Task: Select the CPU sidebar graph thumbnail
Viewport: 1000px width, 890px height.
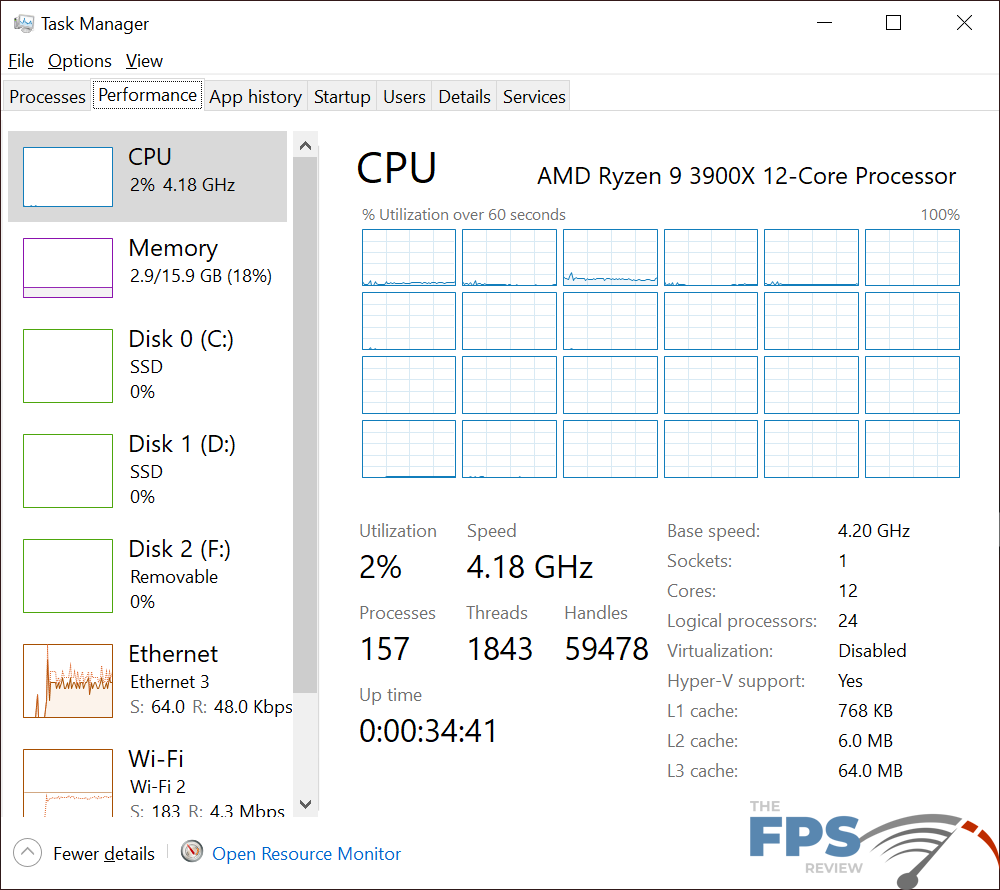Action: click(68, 177)
